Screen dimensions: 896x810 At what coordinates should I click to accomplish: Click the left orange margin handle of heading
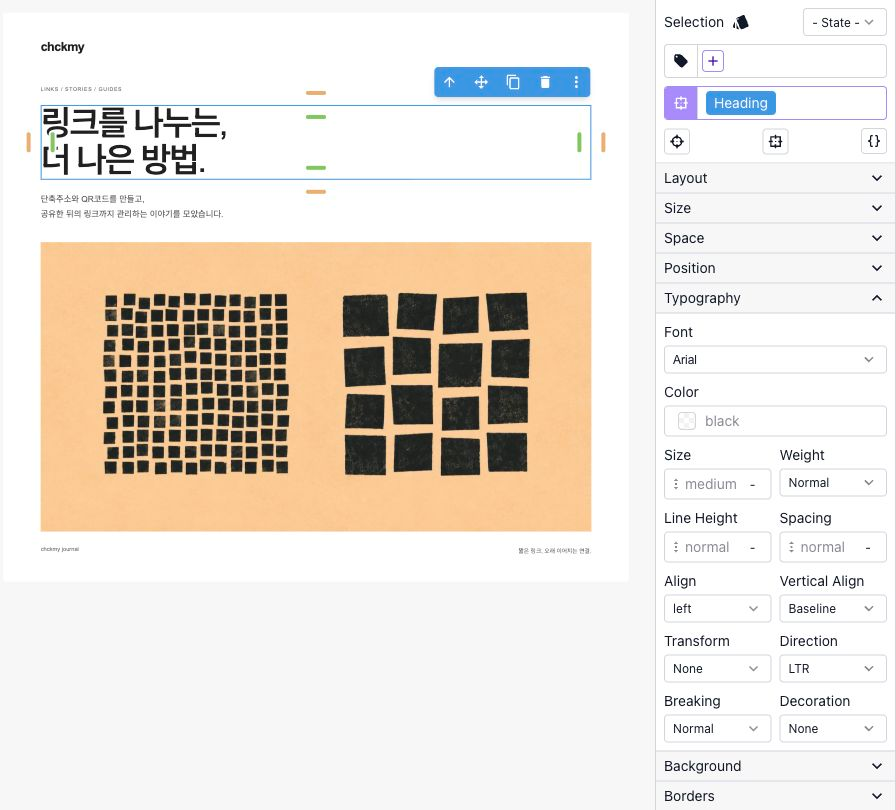pos(29,142)
